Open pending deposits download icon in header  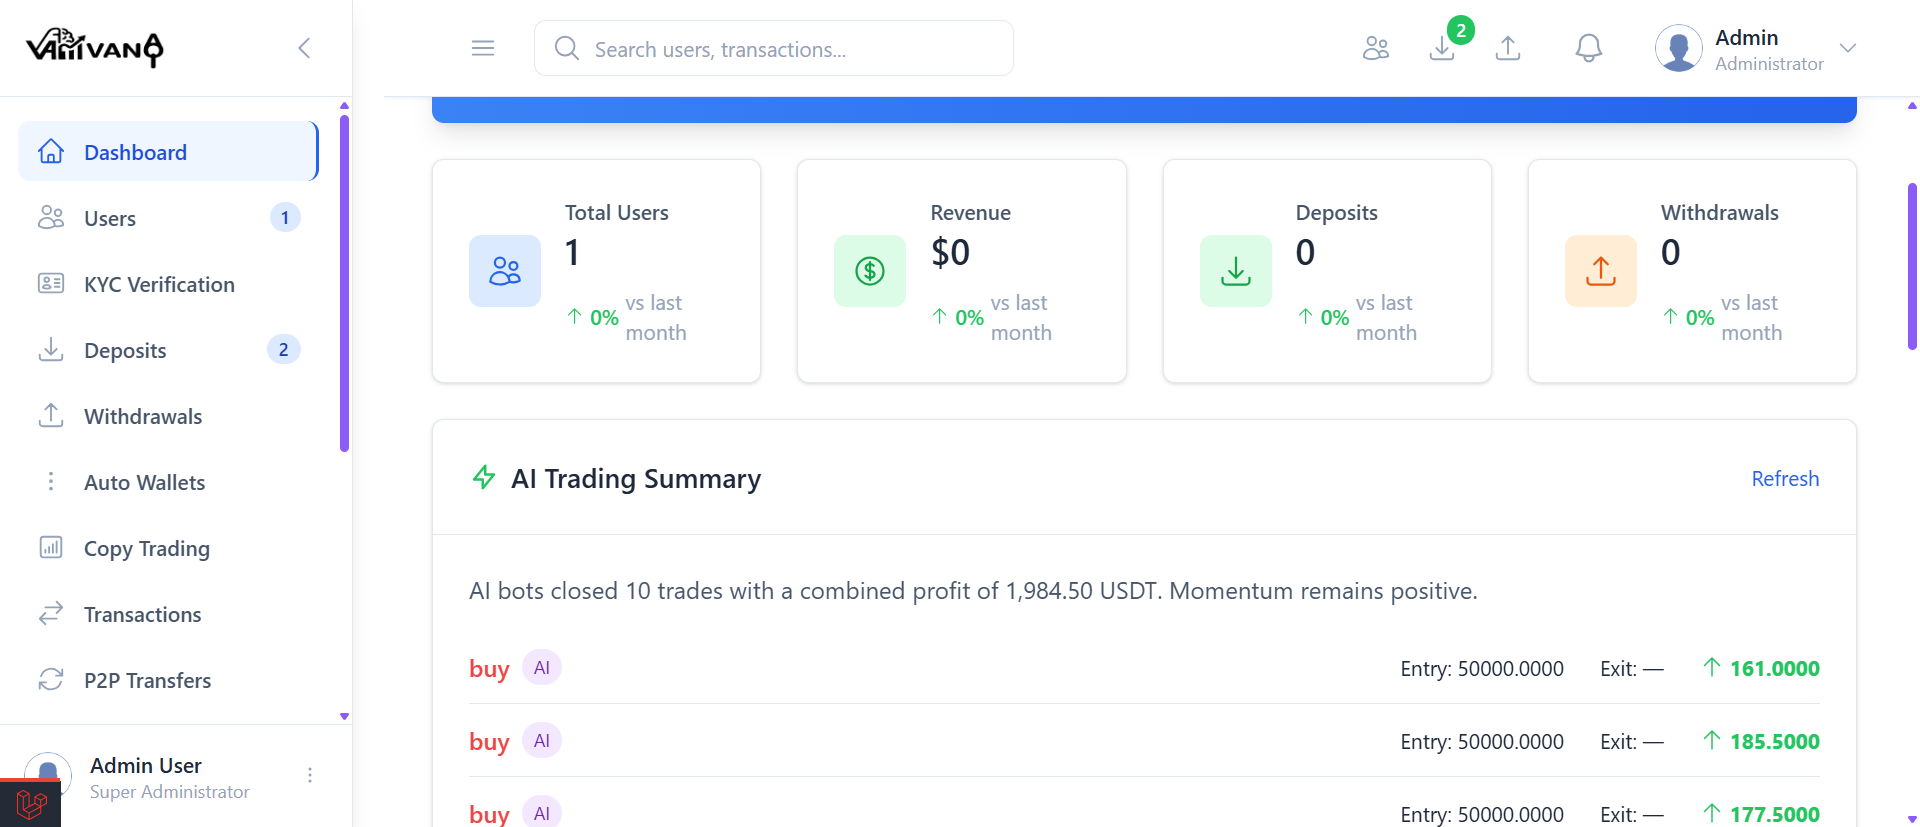(x=1442, y=48)
